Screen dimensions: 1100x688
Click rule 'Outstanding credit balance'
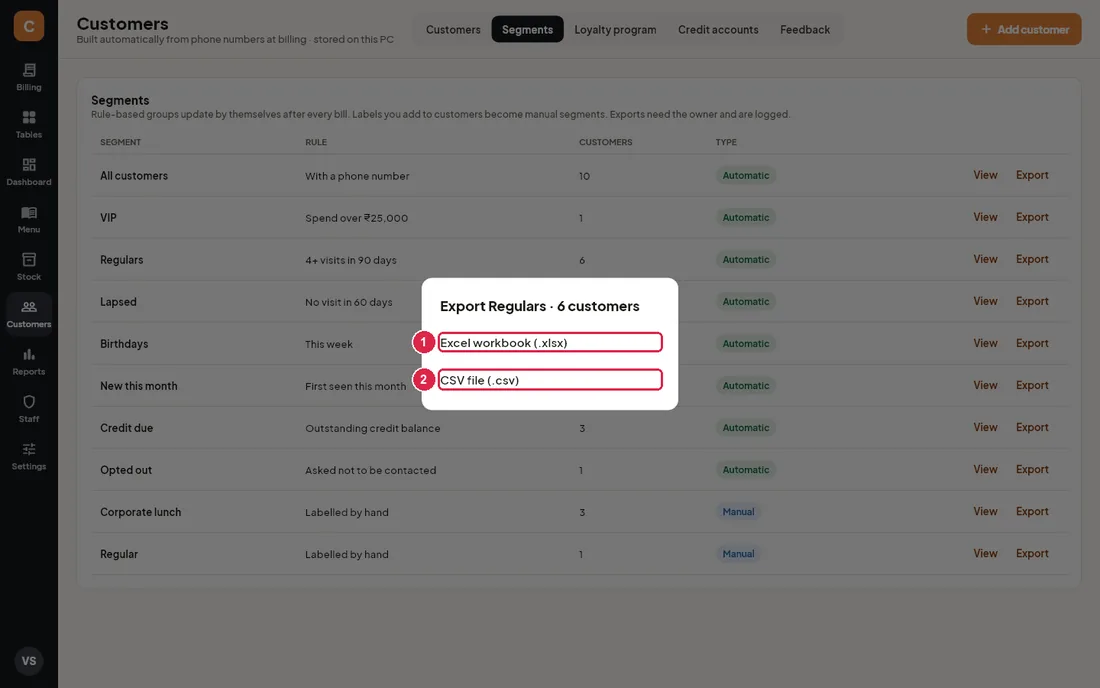coord(373,429)
